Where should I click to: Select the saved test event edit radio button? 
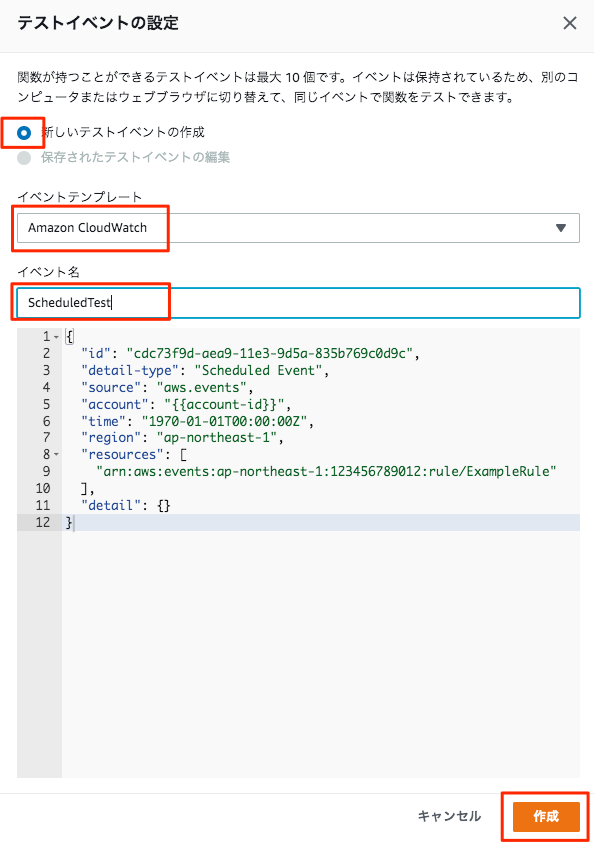pyautogui.click(x=24, y=157)
